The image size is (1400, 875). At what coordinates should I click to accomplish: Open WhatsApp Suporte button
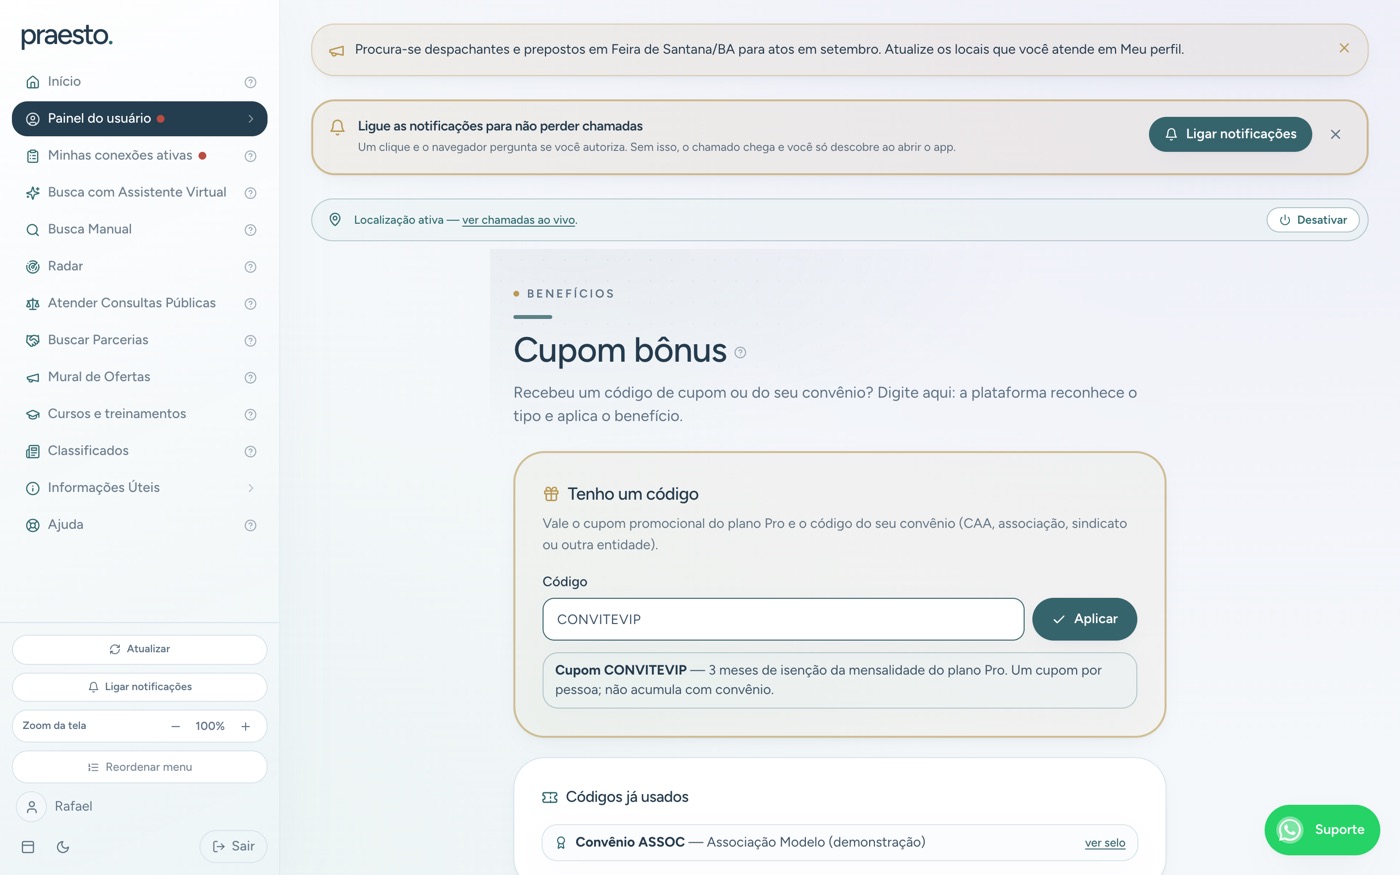point(1322,830)
